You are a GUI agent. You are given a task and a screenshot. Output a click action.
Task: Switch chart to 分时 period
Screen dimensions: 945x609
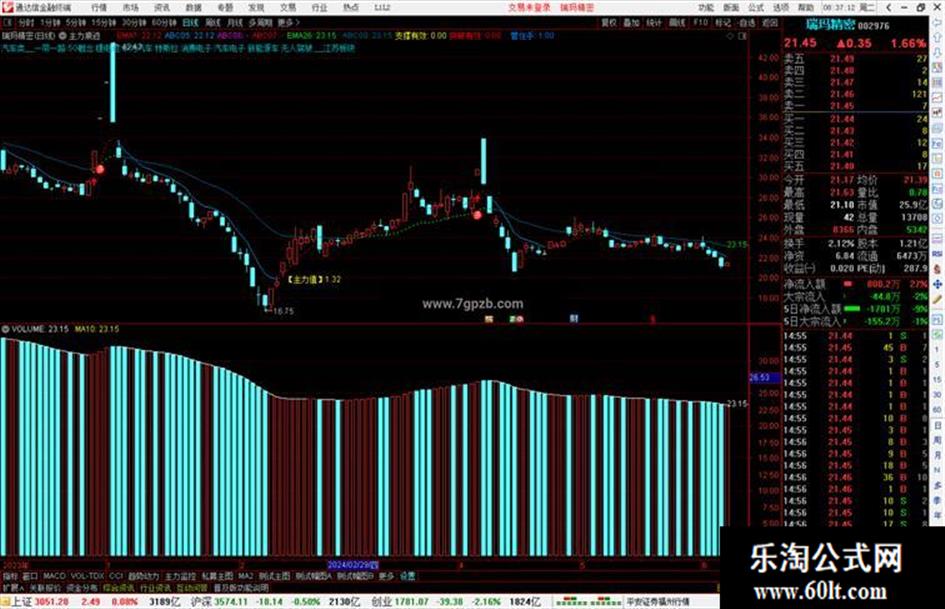pos(25,23)
